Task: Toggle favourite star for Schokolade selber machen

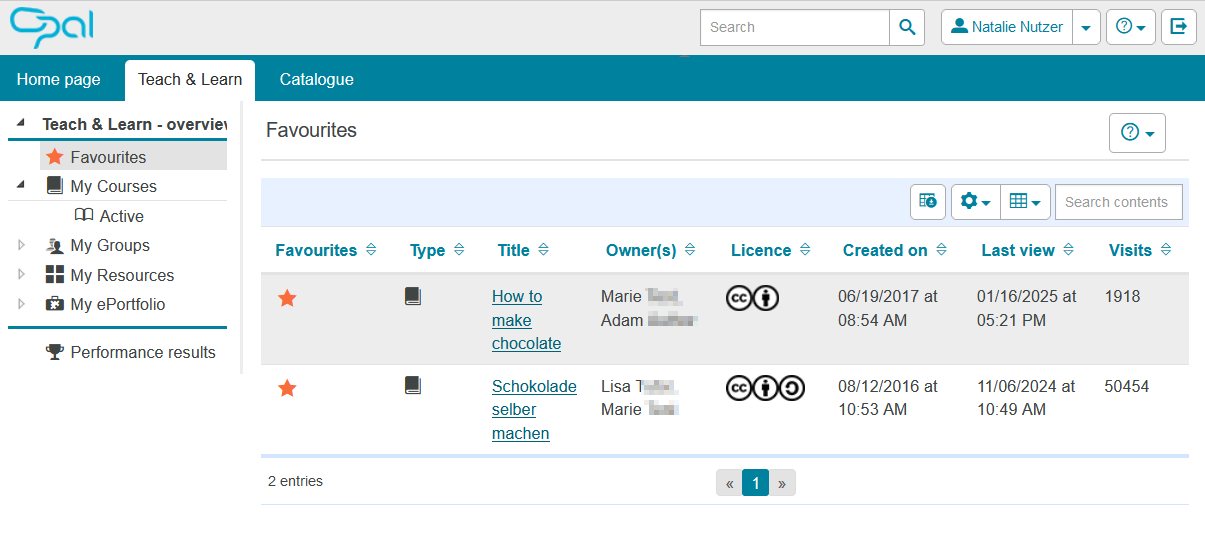Action: point(287,388)
